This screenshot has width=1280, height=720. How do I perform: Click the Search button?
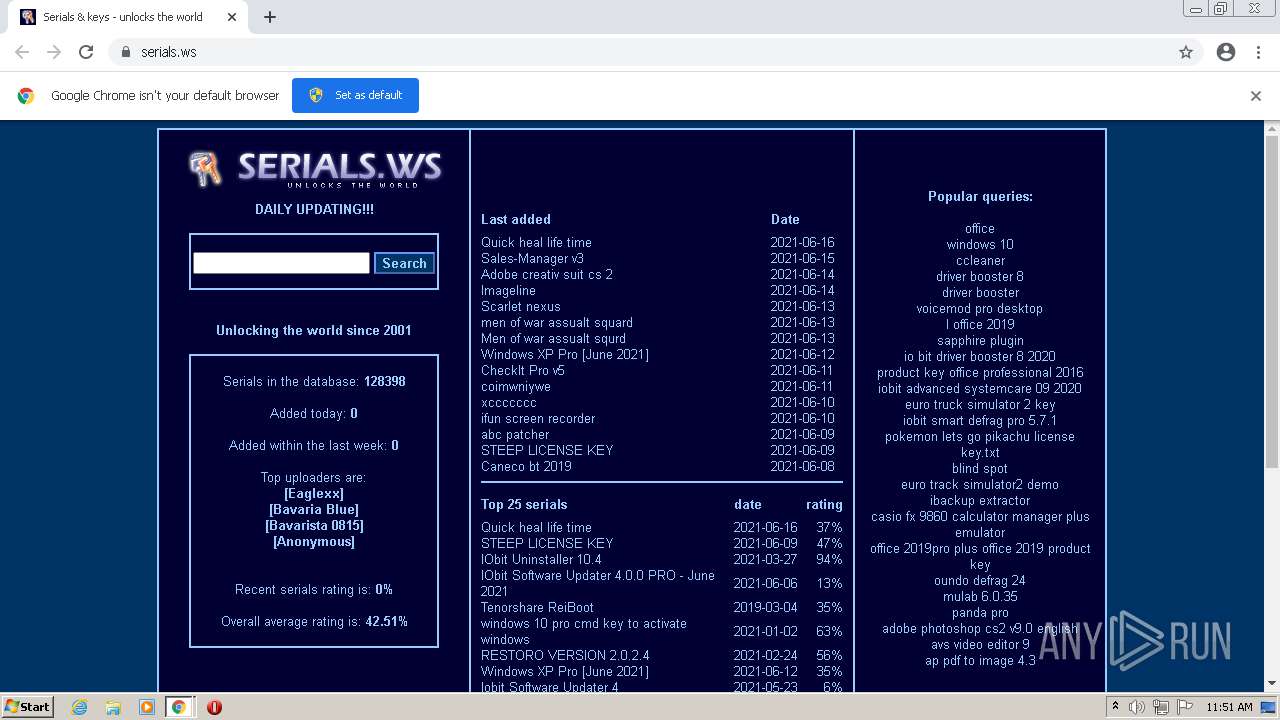pyautogui.click(x=404, y=263)
